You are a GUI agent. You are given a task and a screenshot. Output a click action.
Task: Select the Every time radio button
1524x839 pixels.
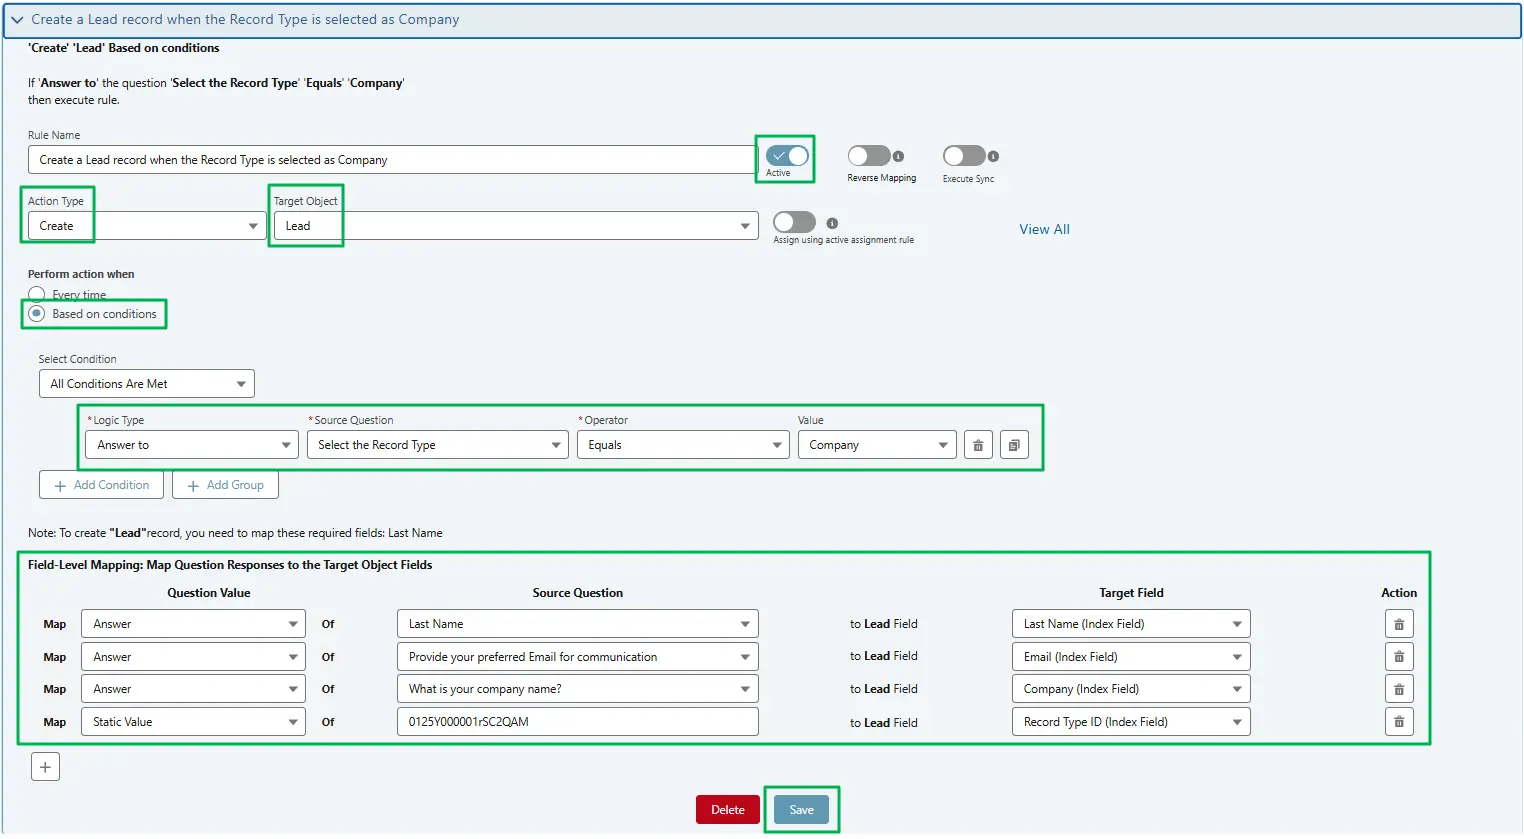(x=36, y=293)
